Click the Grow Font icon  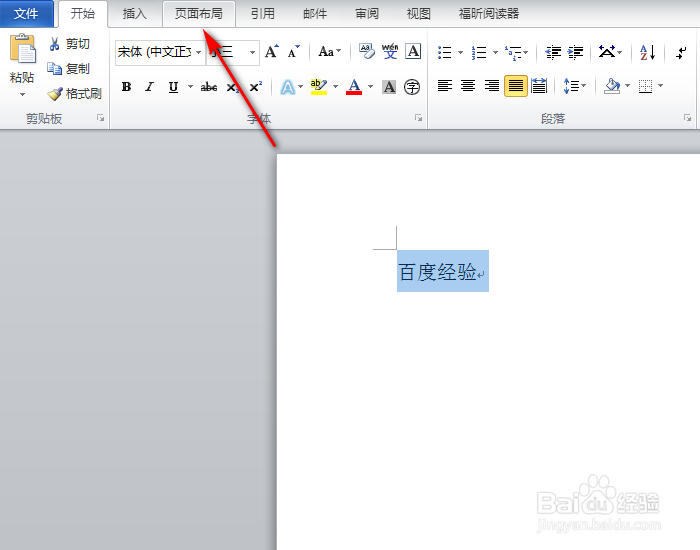click(x=272, y=52)
